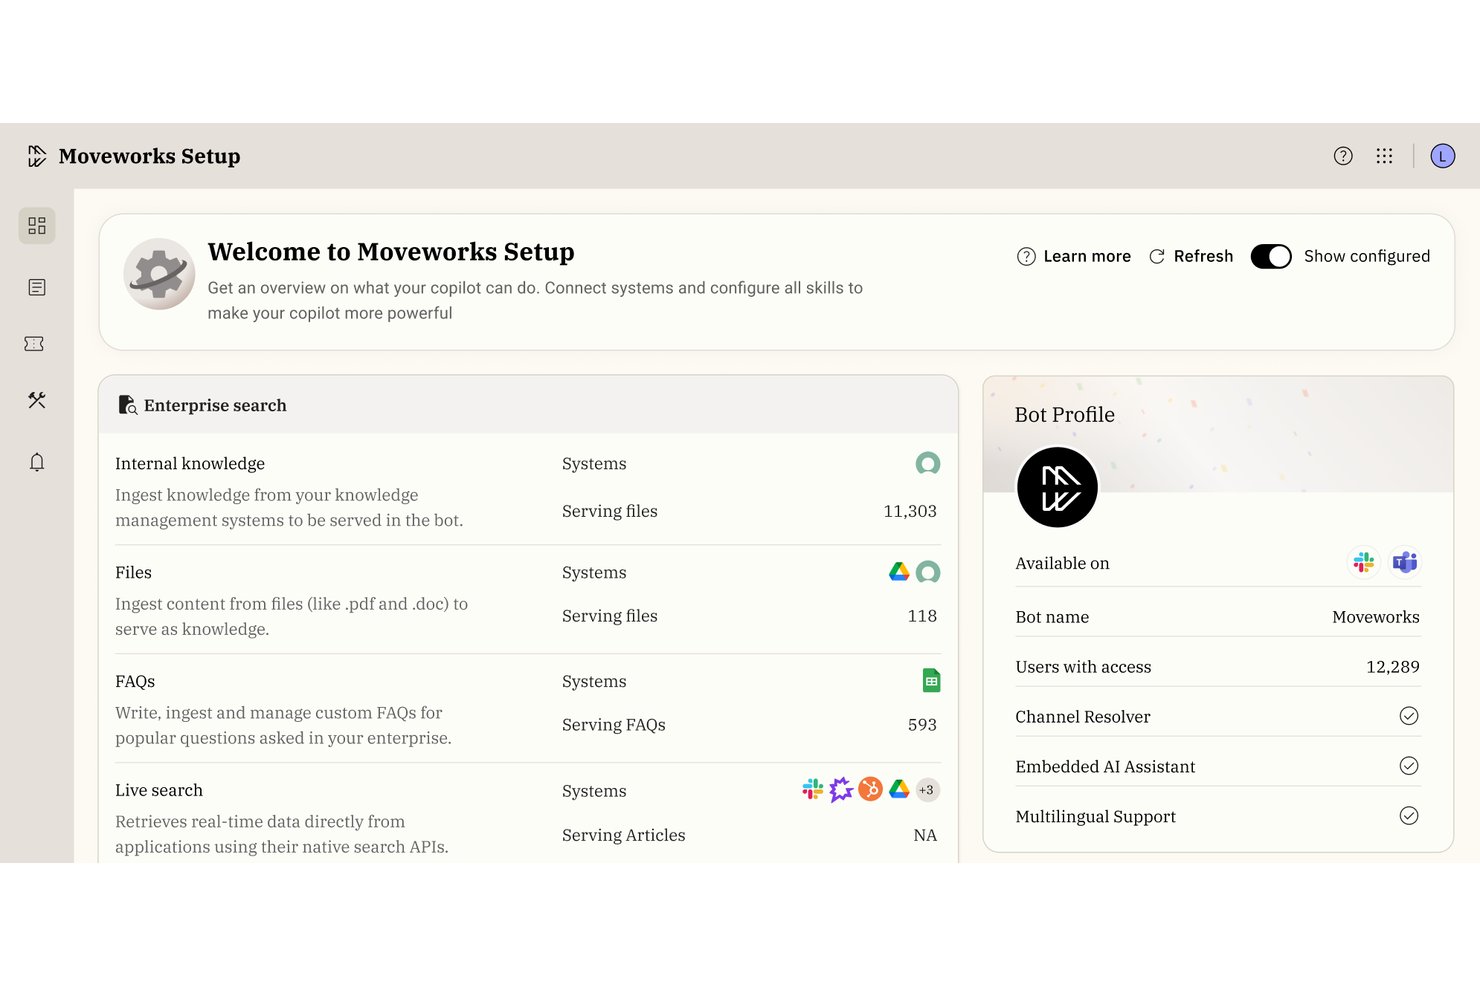Click the Learn more link

click(1074, 256)
